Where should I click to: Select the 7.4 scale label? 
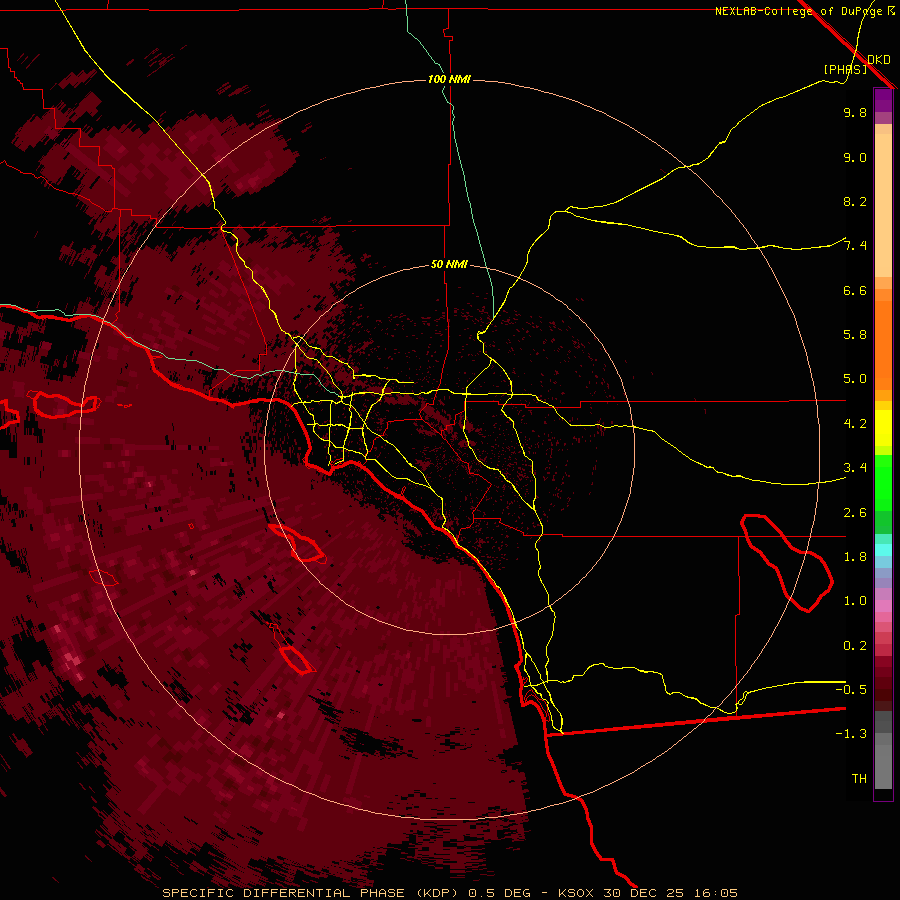pos(855,246)
